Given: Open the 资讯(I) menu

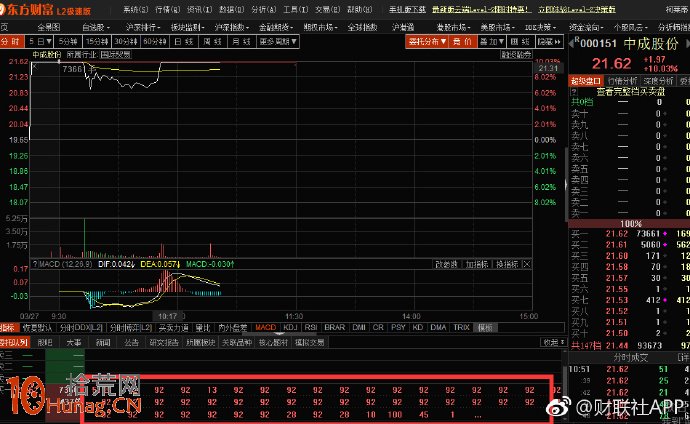Looking at the screenshot, I should click(199, 9).
